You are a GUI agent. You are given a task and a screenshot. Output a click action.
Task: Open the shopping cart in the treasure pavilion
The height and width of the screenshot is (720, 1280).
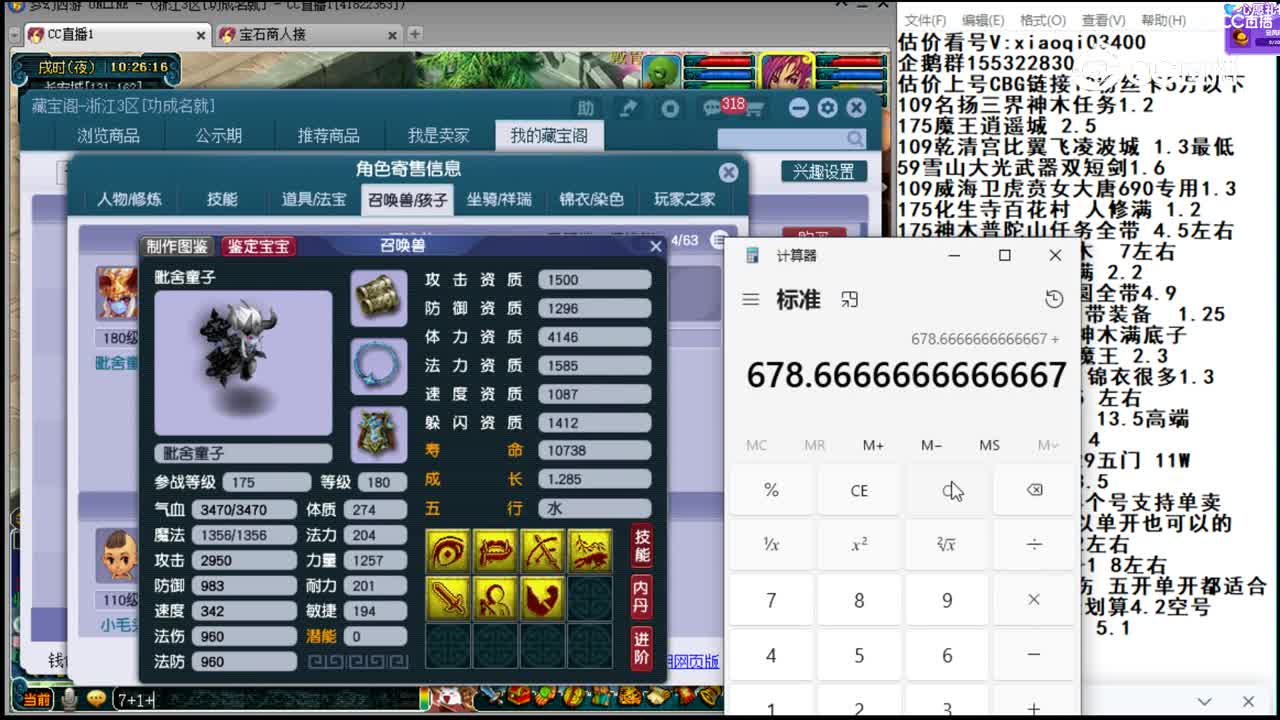(755, 108)
